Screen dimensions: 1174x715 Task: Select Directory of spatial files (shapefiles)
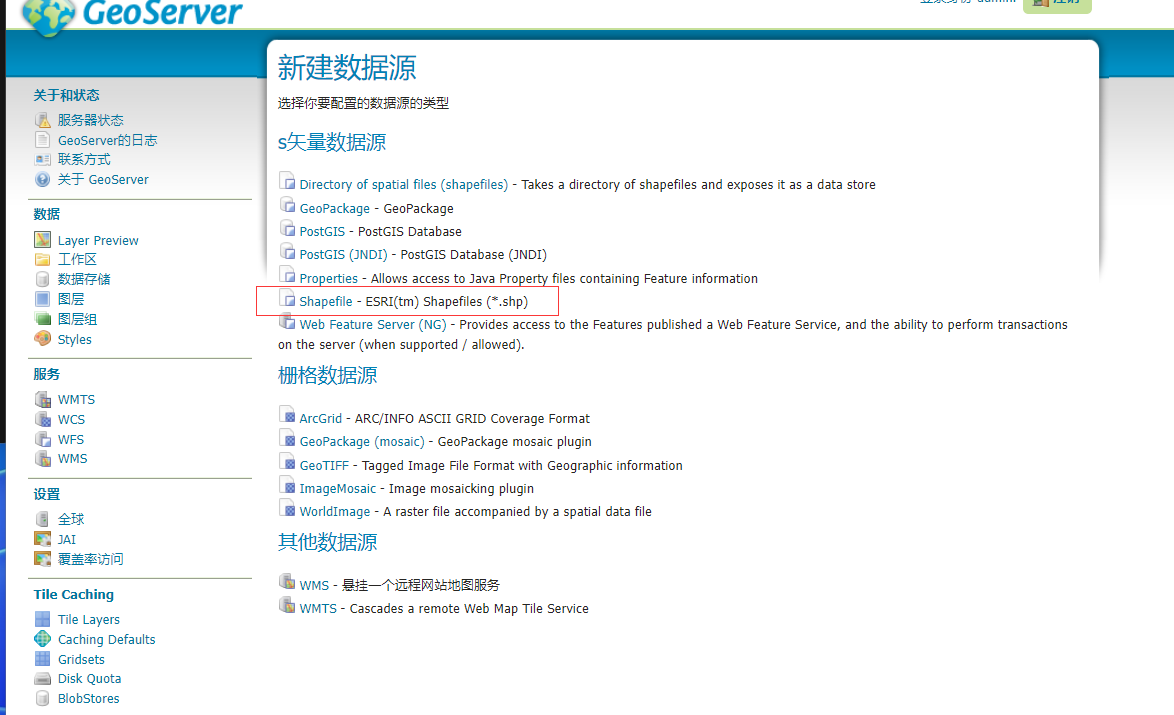403,184
